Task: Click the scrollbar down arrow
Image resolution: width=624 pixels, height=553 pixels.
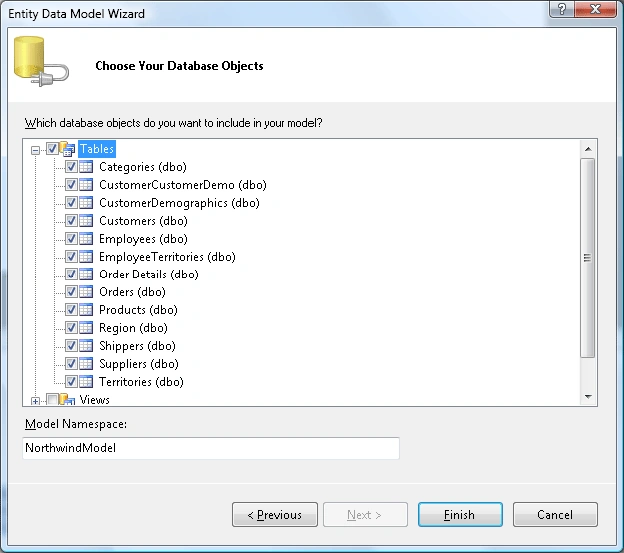Action: (588, 397)
